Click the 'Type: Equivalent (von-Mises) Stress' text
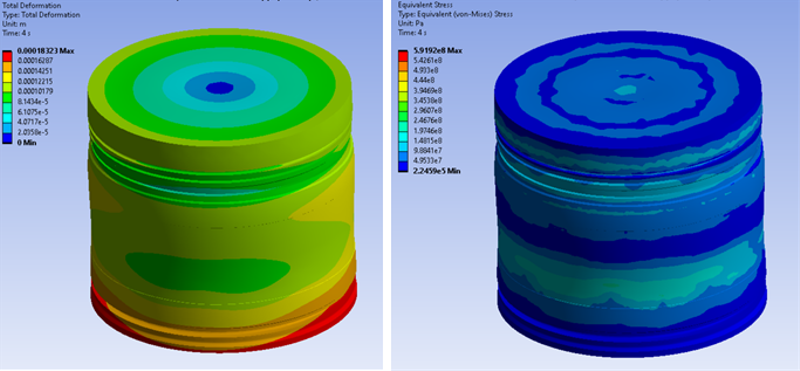 pyautogui.click(x=455, y=14)
